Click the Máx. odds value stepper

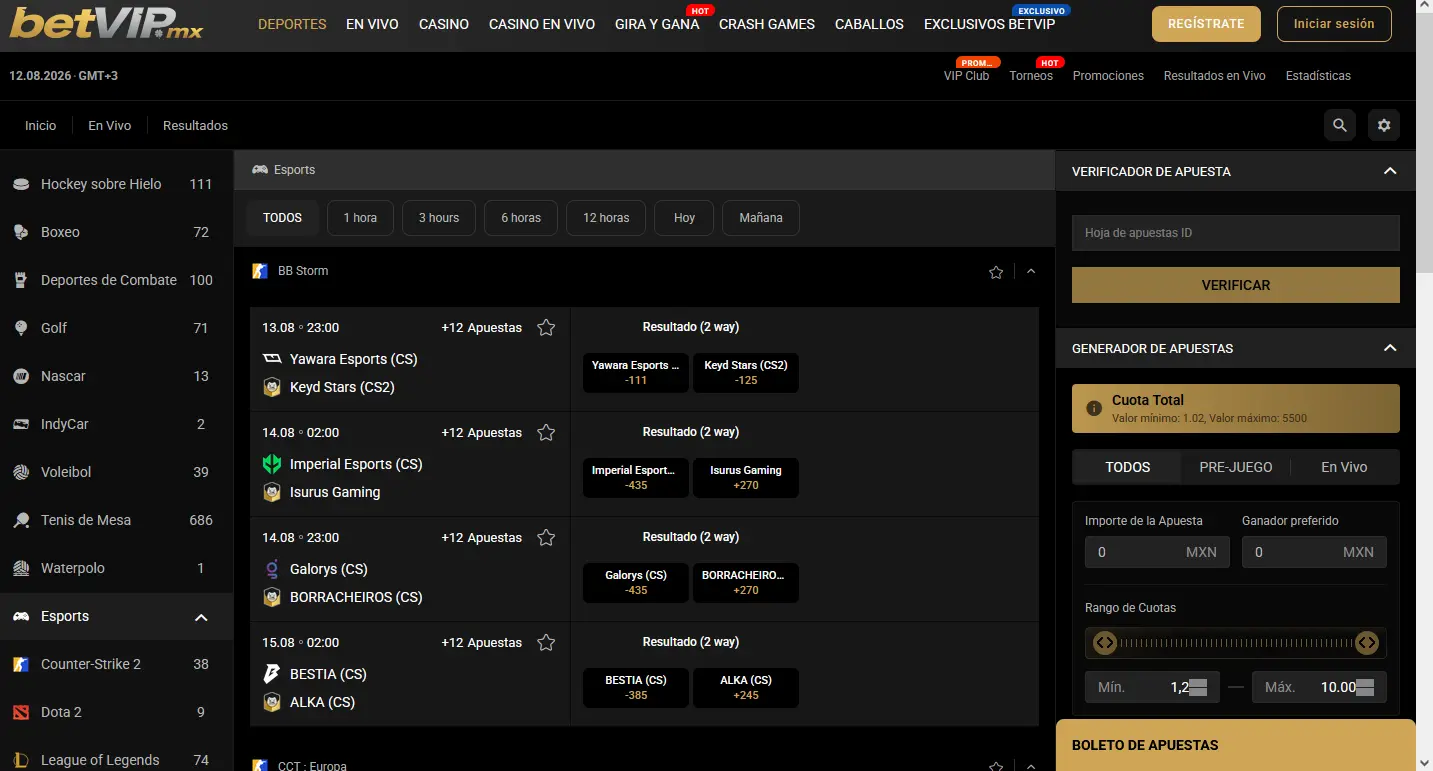(1365, 687)
